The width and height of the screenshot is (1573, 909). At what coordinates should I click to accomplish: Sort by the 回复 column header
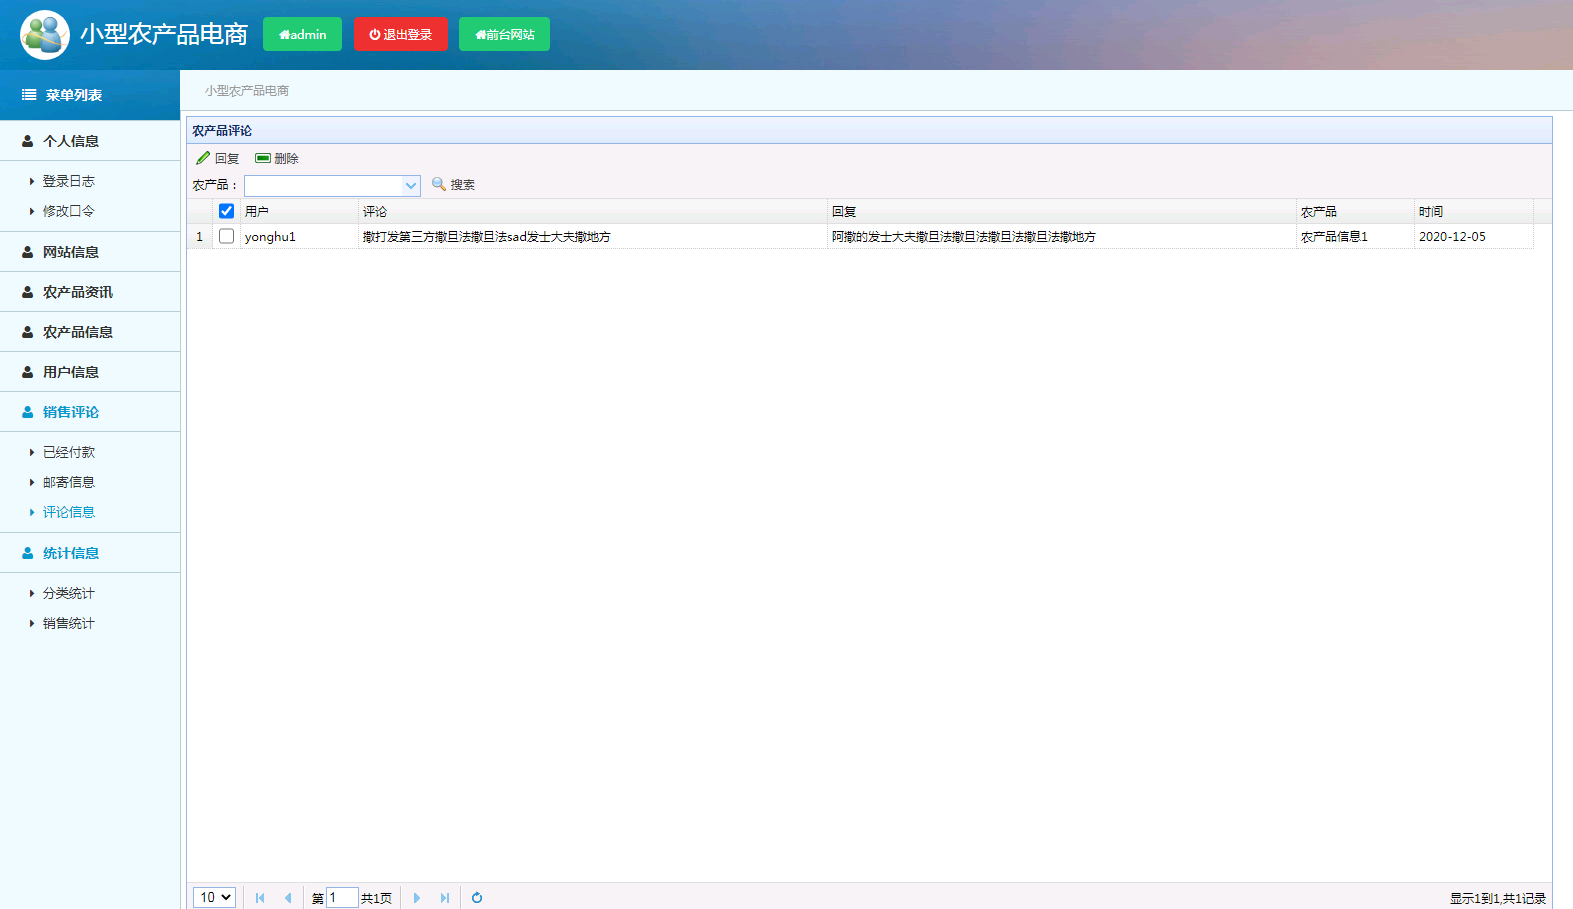pyautogui.click(x=1062, y=211)
